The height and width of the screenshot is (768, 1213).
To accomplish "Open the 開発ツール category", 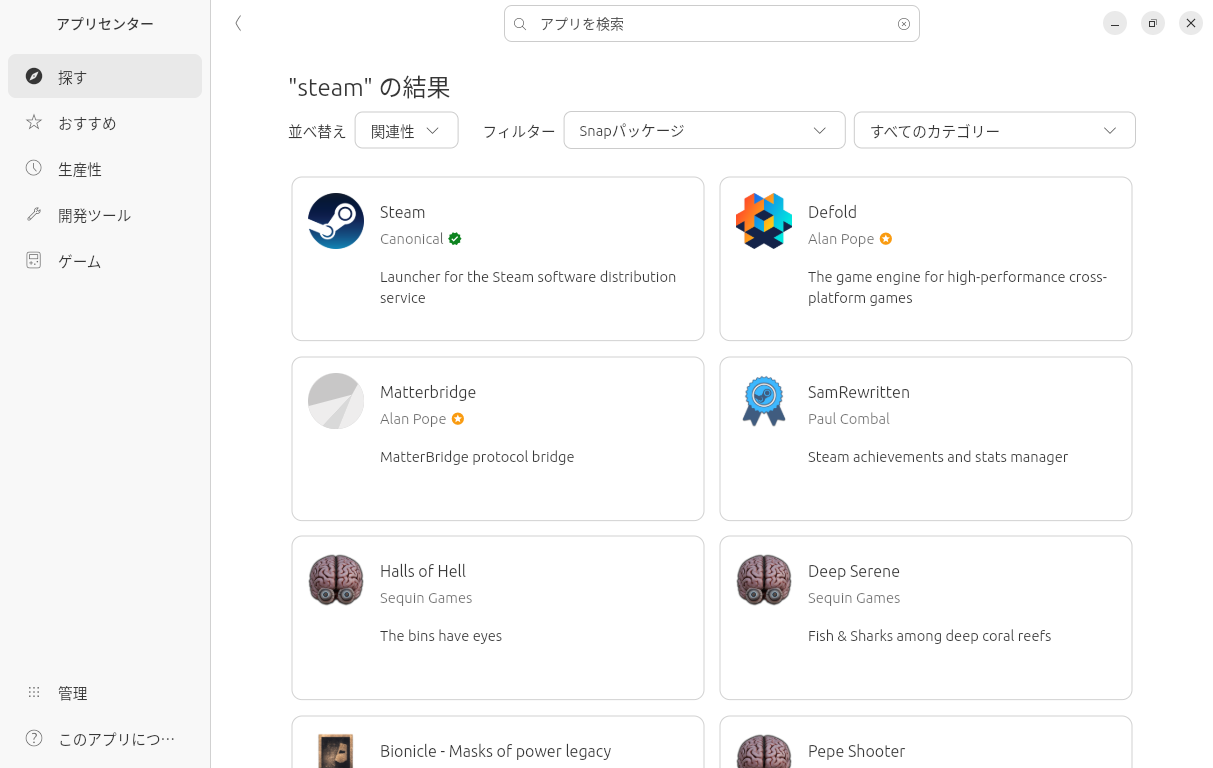I will pyautogui.click(x=105, y=214).
